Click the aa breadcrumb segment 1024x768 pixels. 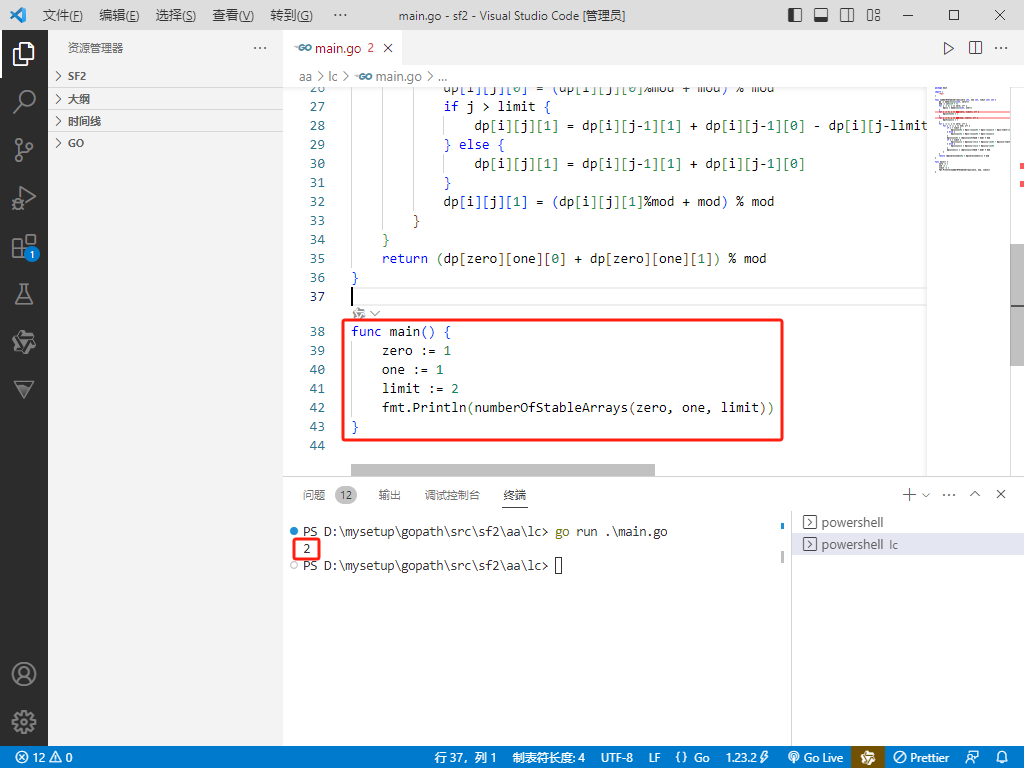(305, 77)
